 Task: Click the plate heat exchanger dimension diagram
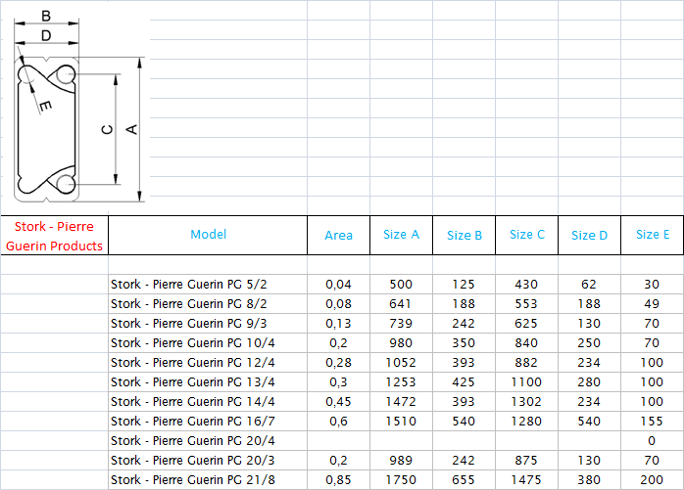tap(79, 106)
